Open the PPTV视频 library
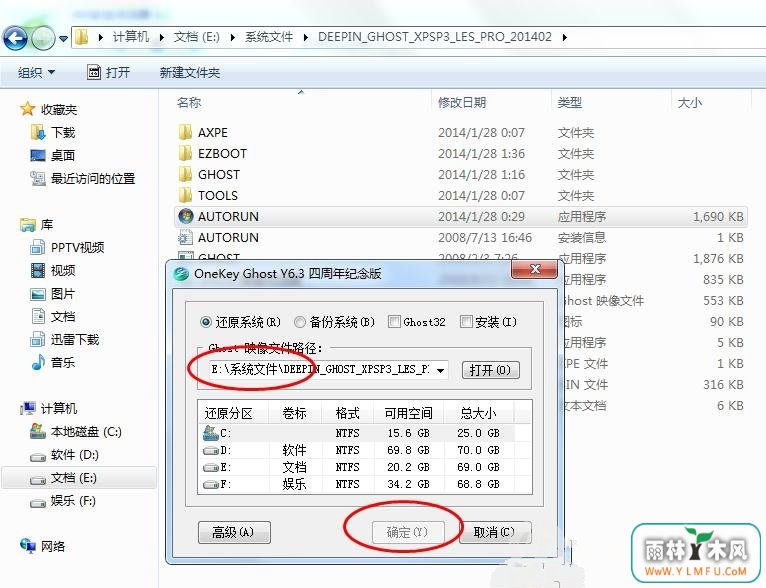 click(67, 248)
